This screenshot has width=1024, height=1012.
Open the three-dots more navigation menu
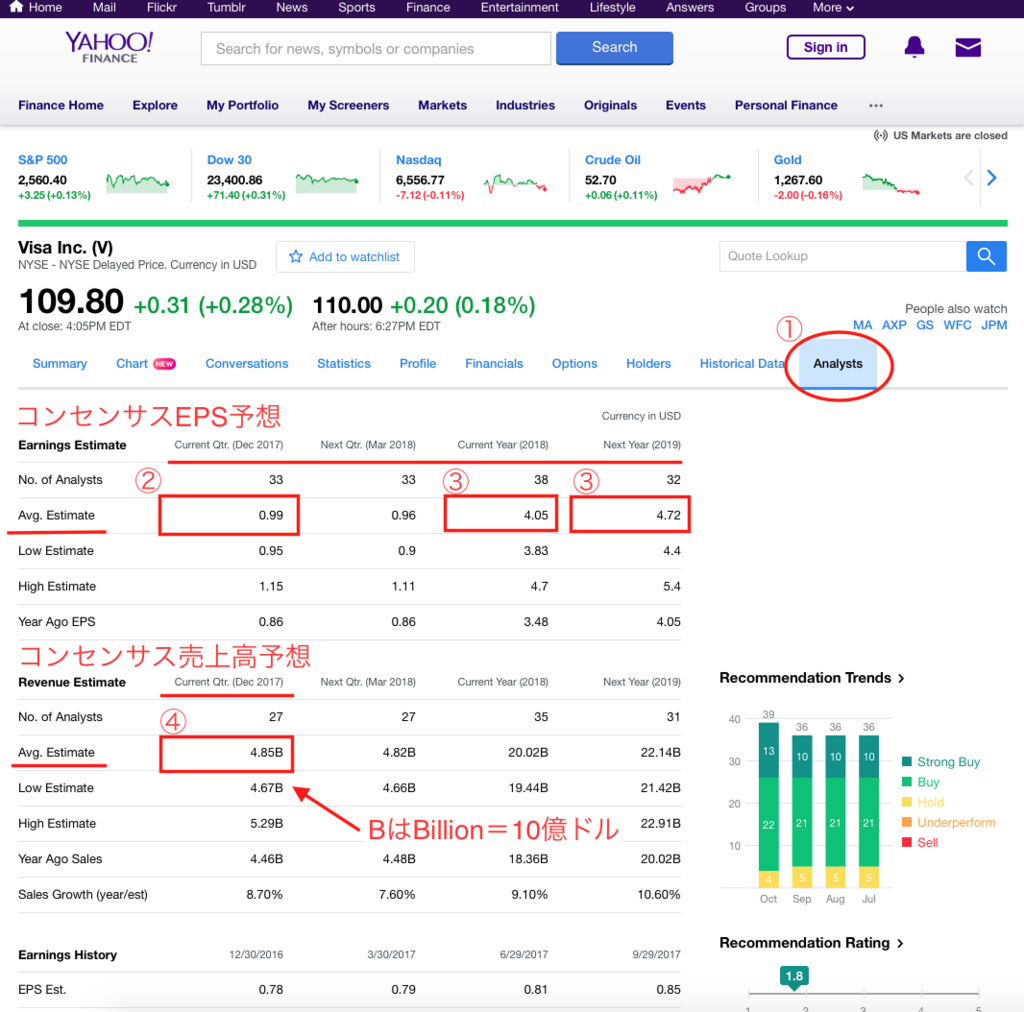876,105
